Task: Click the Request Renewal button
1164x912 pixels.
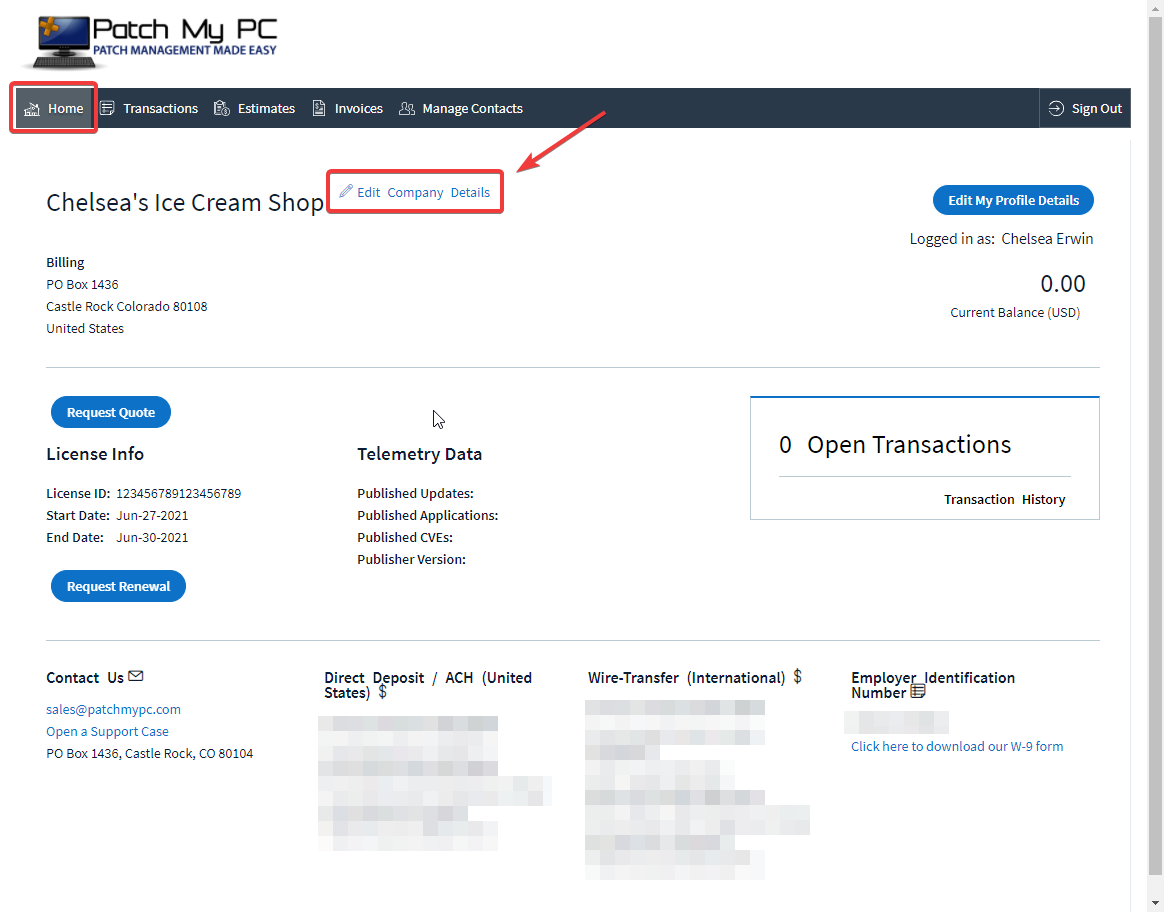Action: point(118,586)
